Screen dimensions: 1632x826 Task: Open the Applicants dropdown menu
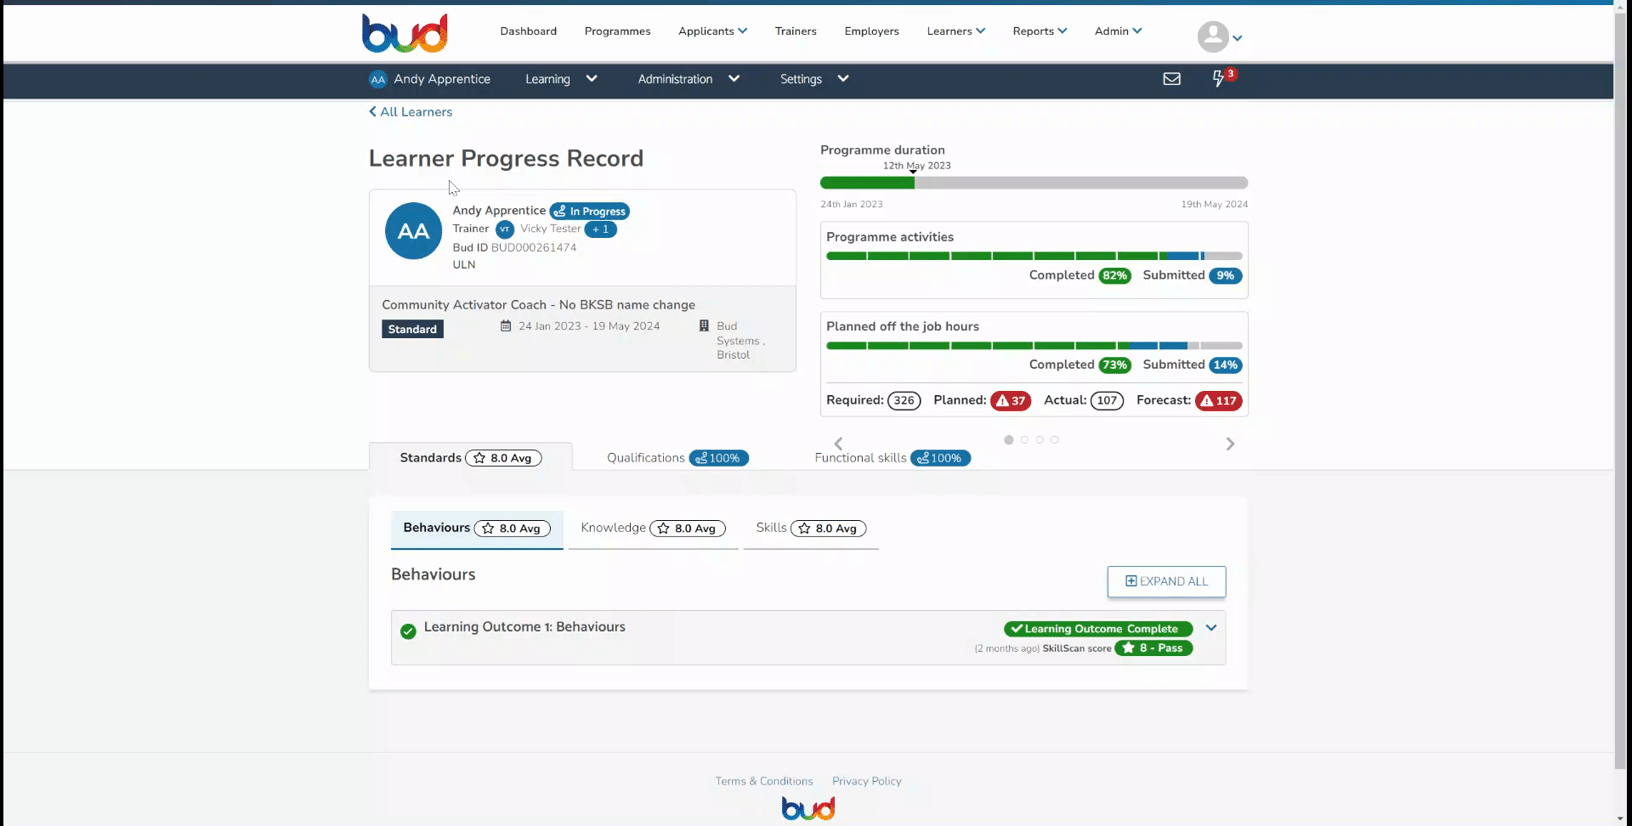[712, 31]
